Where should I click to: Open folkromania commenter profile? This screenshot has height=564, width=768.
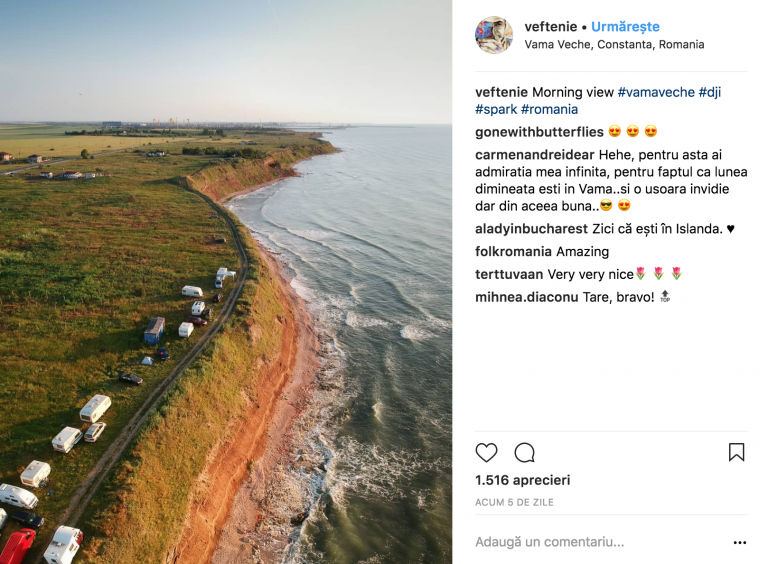[513, 251]
